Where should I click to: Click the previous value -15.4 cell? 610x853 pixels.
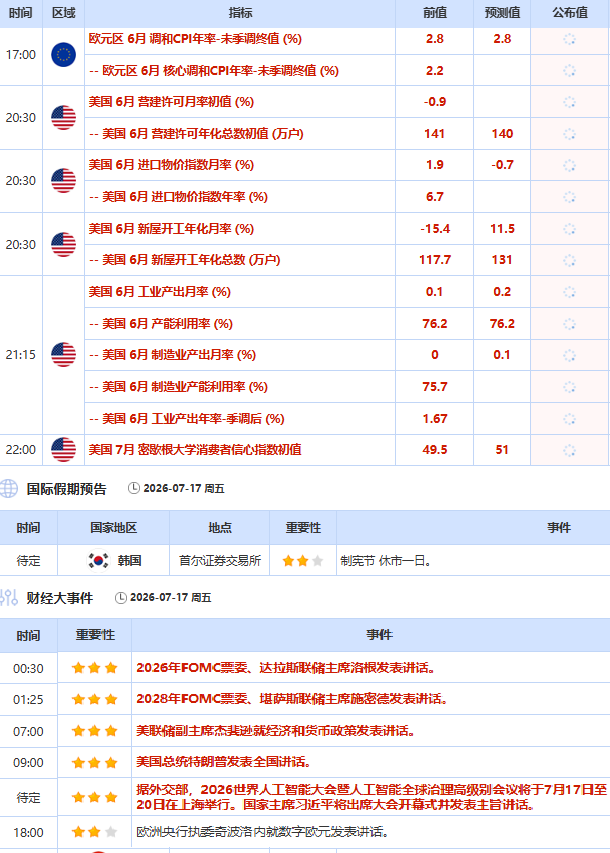pyautogui.click(x=435, y=229)
